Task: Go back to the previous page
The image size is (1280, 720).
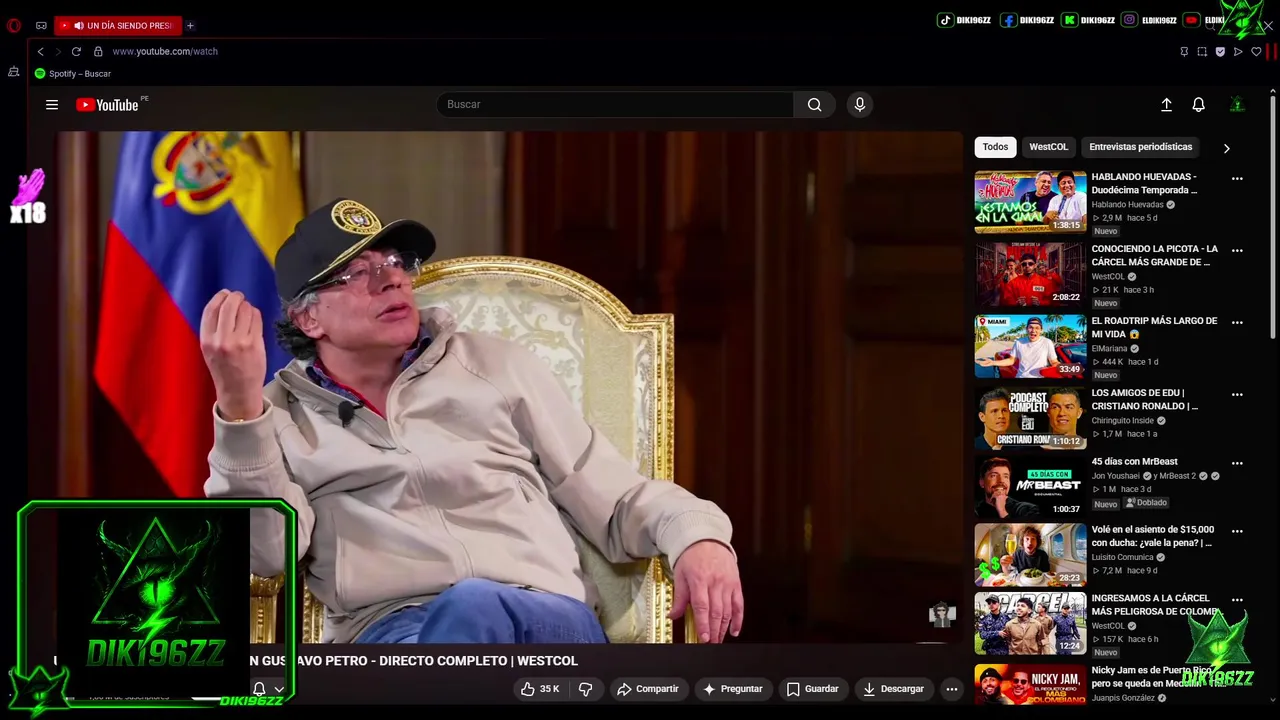Action: point(40,51)
